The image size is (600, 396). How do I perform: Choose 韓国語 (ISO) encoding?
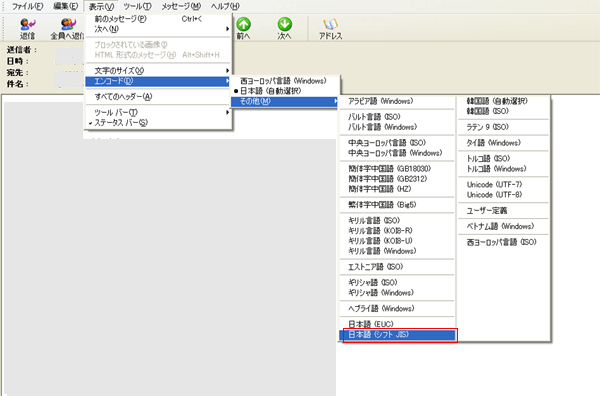click(x=504, y=111)
